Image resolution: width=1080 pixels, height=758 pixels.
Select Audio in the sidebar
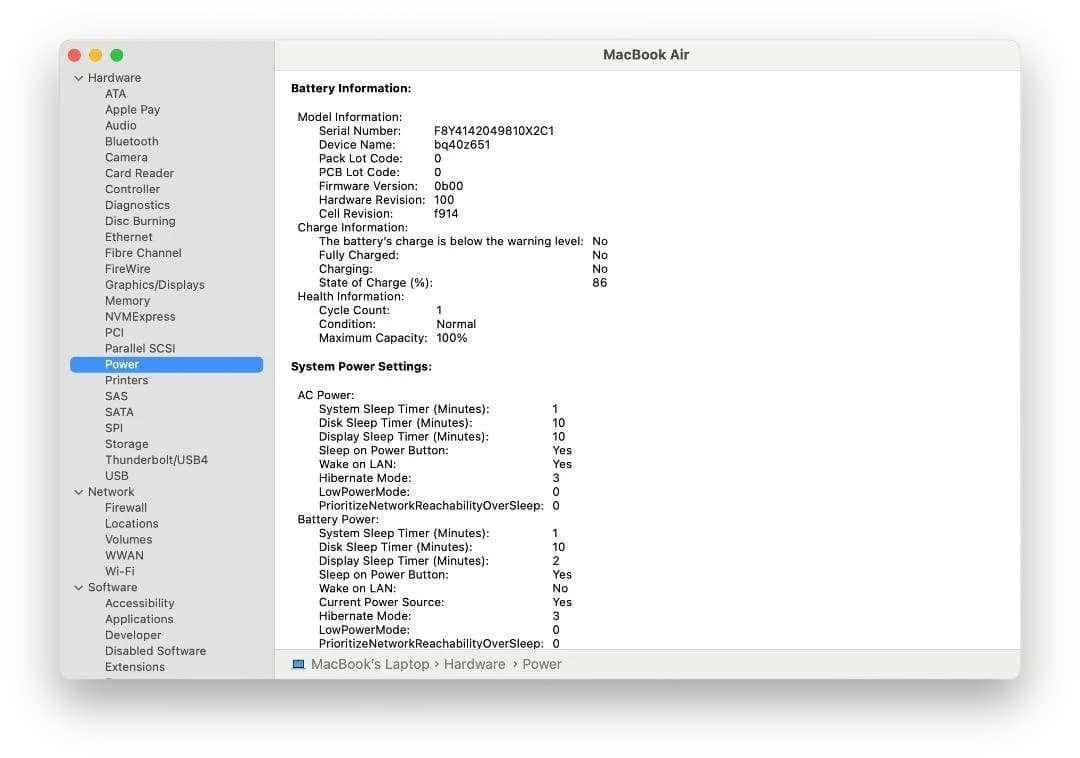point(120,125)
